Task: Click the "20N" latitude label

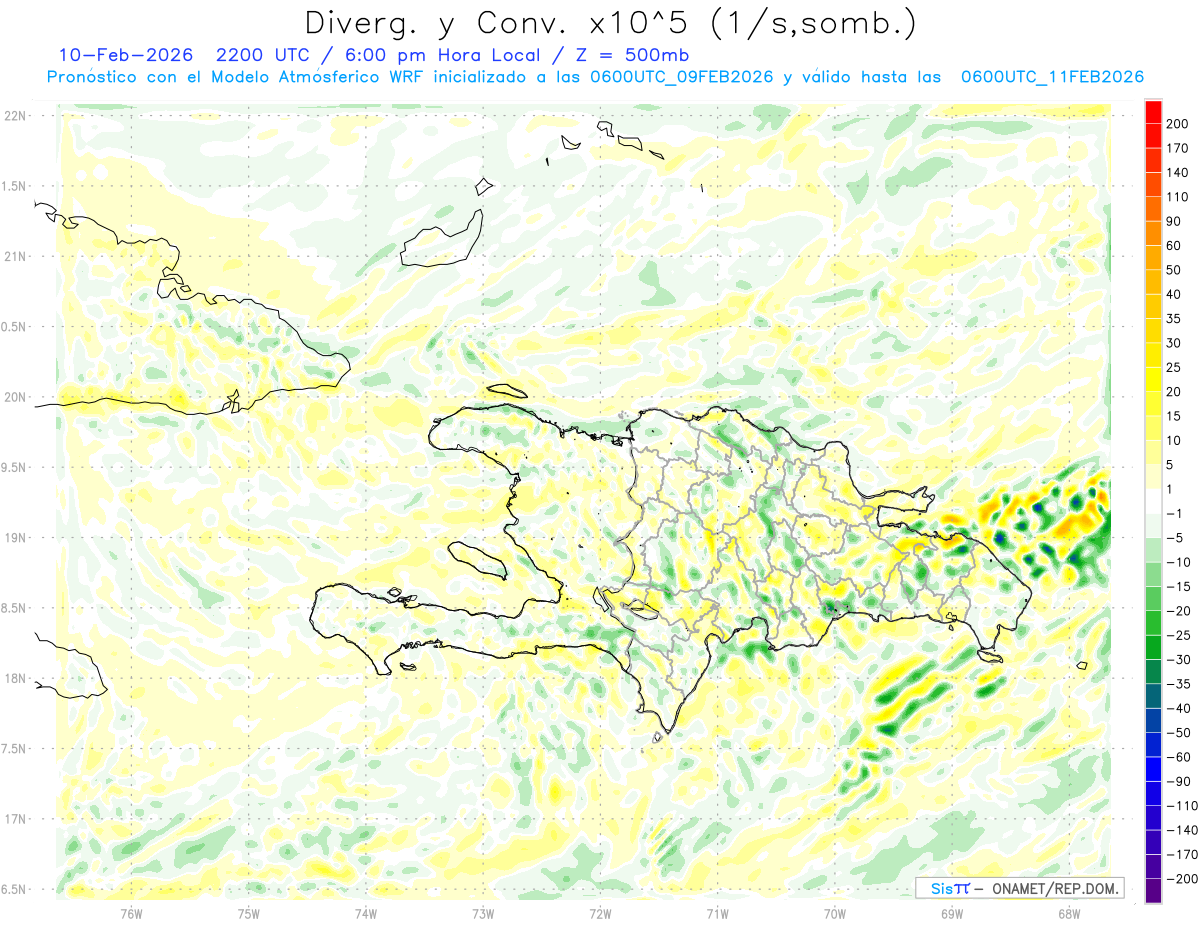Action: tap(15, 397)
